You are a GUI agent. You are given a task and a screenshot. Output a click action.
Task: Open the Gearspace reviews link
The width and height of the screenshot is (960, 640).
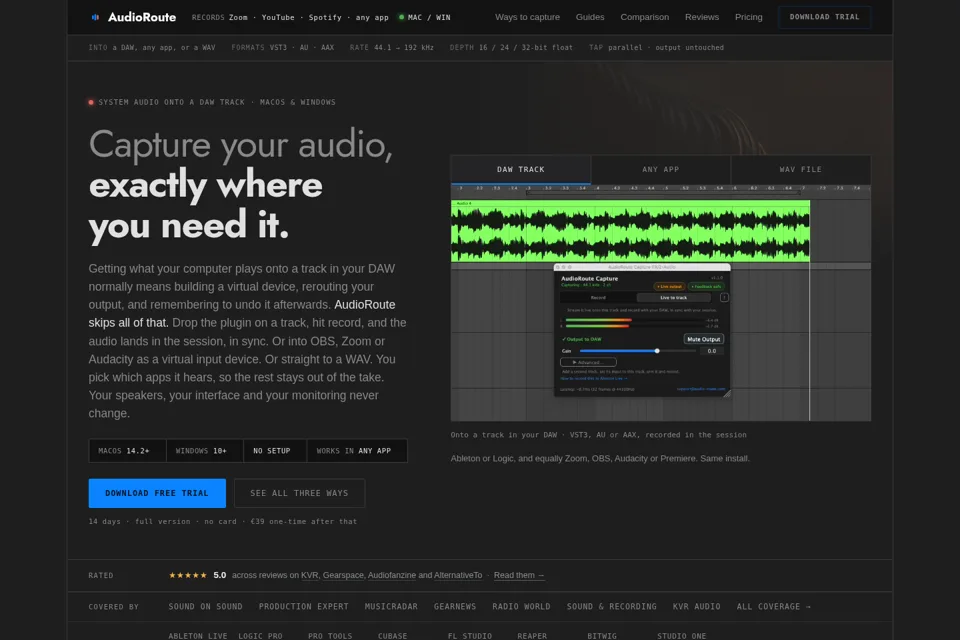pyautogui.click(x=343, y=575)
